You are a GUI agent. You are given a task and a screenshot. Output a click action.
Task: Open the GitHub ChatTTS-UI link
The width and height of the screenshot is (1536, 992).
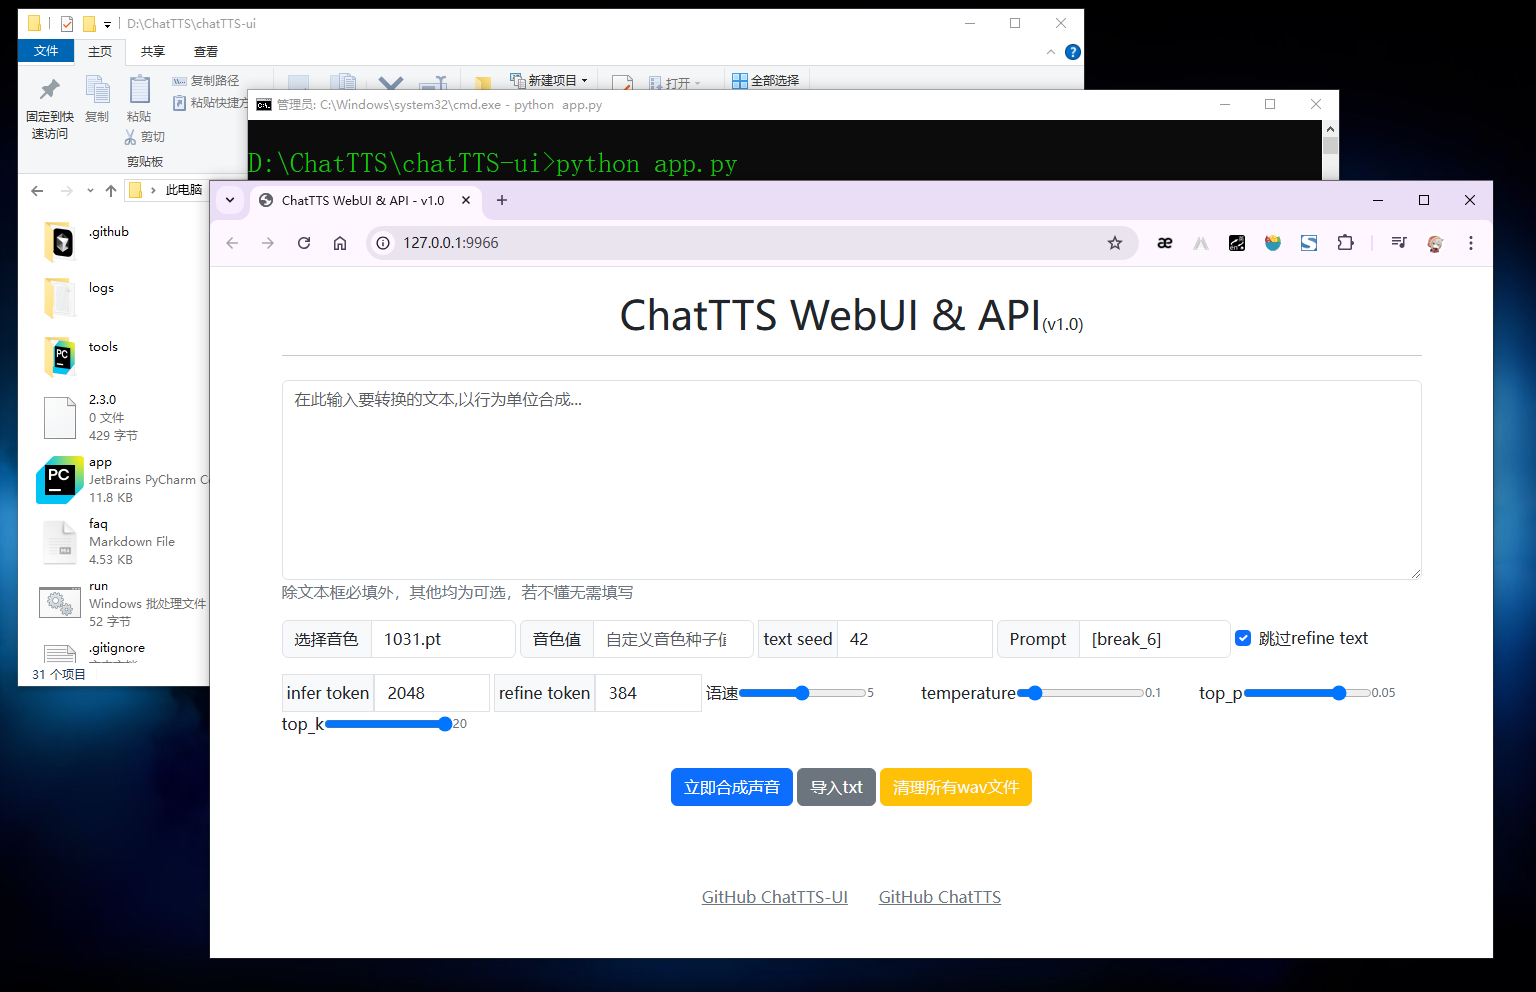pos(775,897)
